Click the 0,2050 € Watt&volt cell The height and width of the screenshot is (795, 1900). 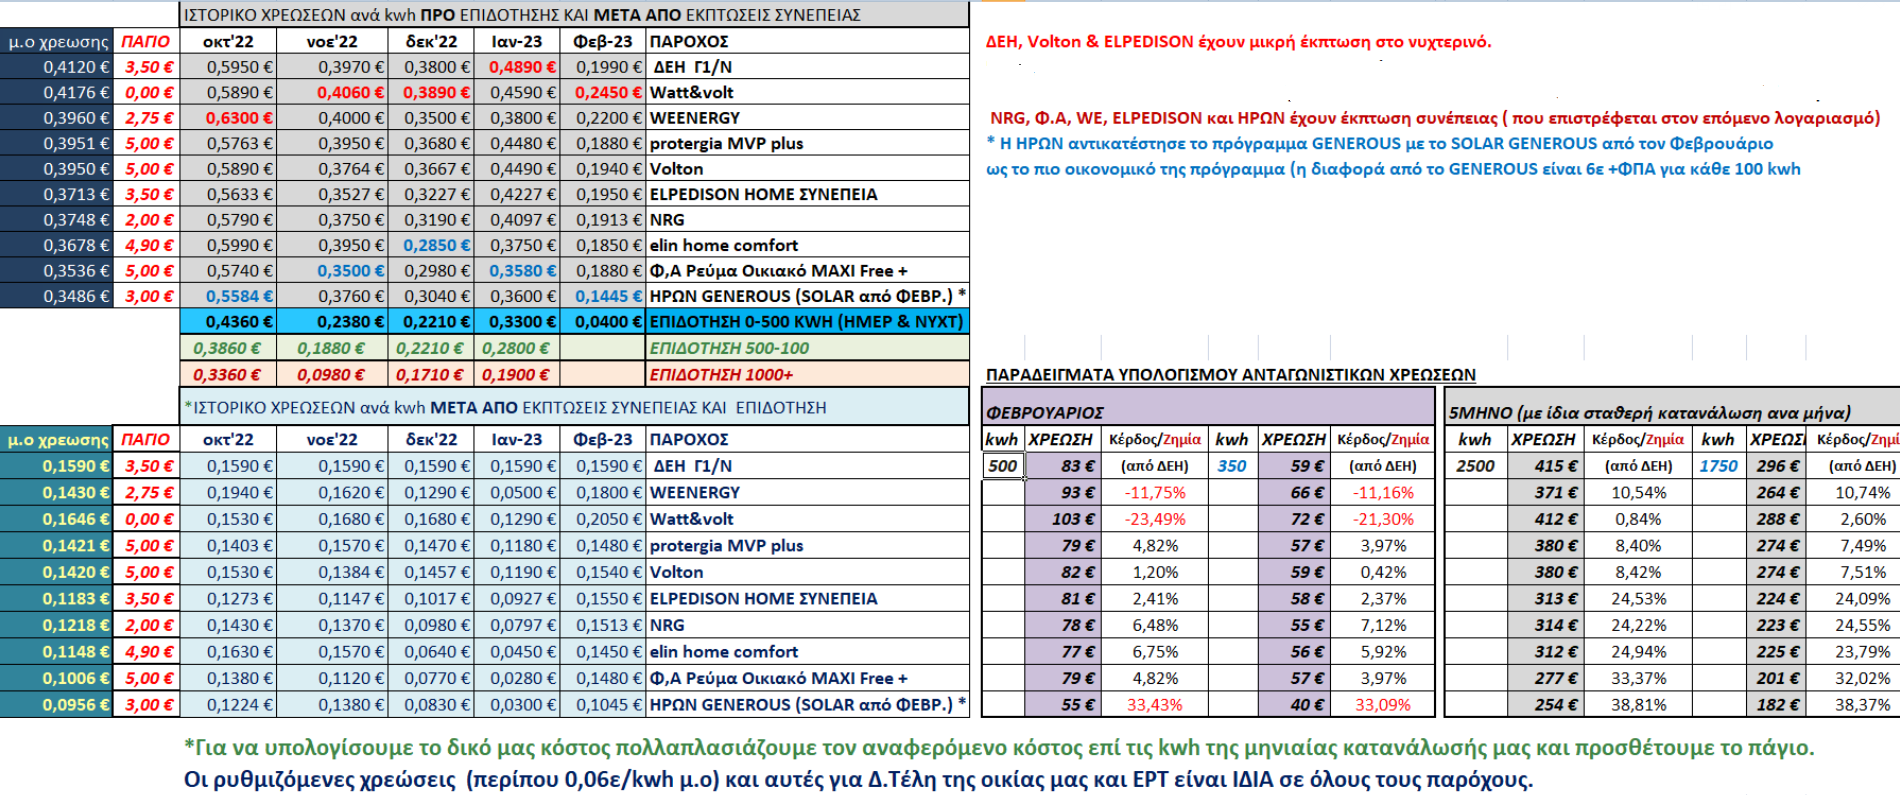(x=603, y=519)
